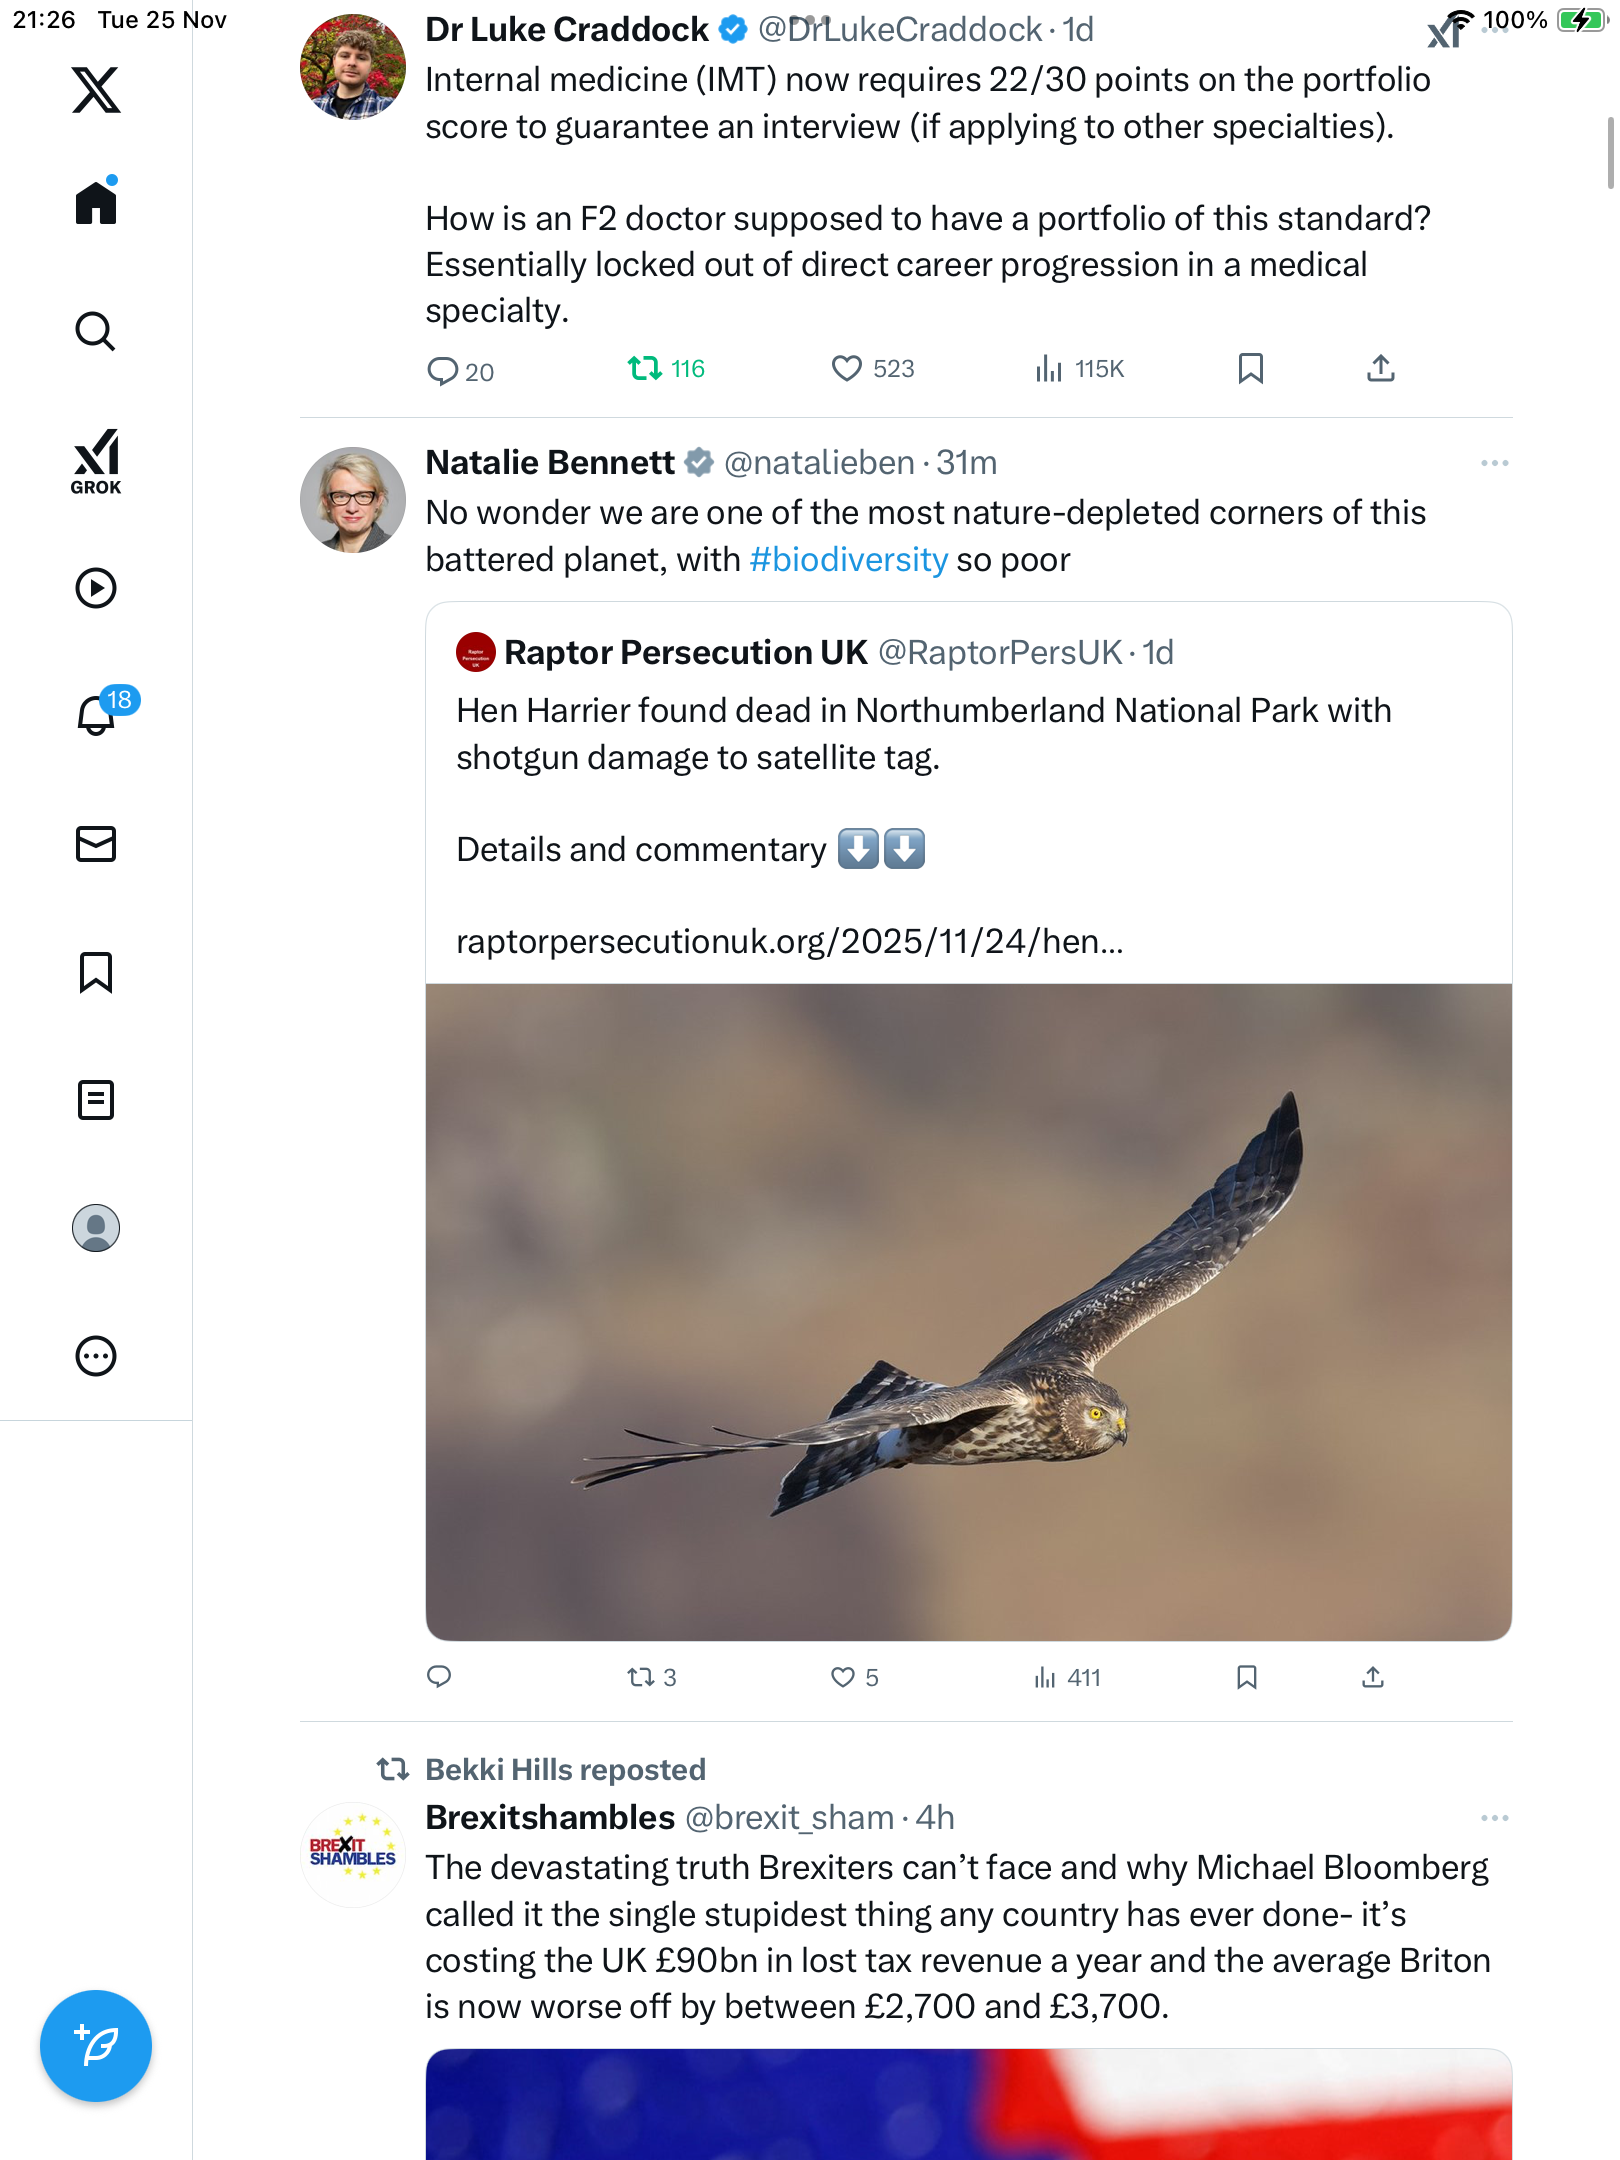The width and height of the screenshot is (1620, 2160).
Task: Open the Lists icon in sidebar
Action: pos(96,1100)
